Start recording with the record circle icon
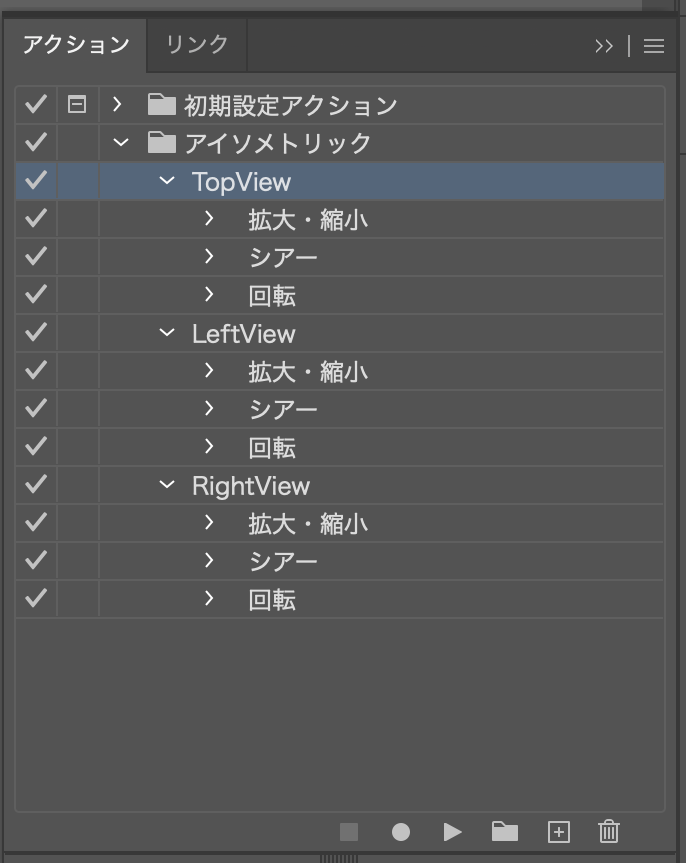Image resolution: width=686 pixels, height=863 pixels. 401,832
